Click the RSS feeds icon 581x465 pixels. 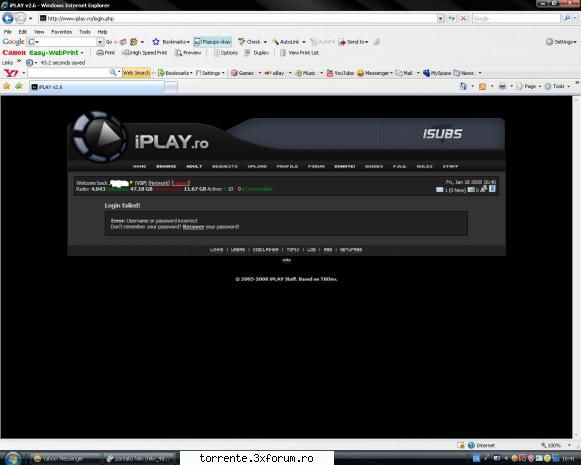(x=482, y=86)
